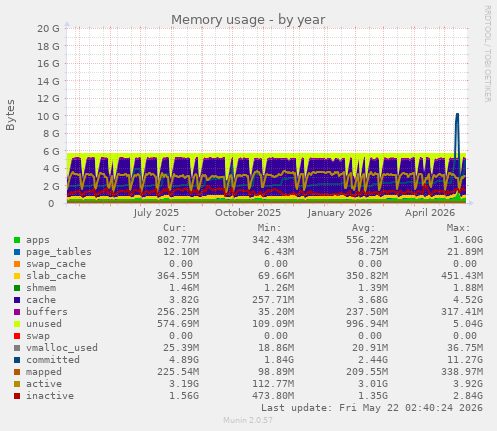Click the 'mapped' legend label

click(x=44, y=372)
